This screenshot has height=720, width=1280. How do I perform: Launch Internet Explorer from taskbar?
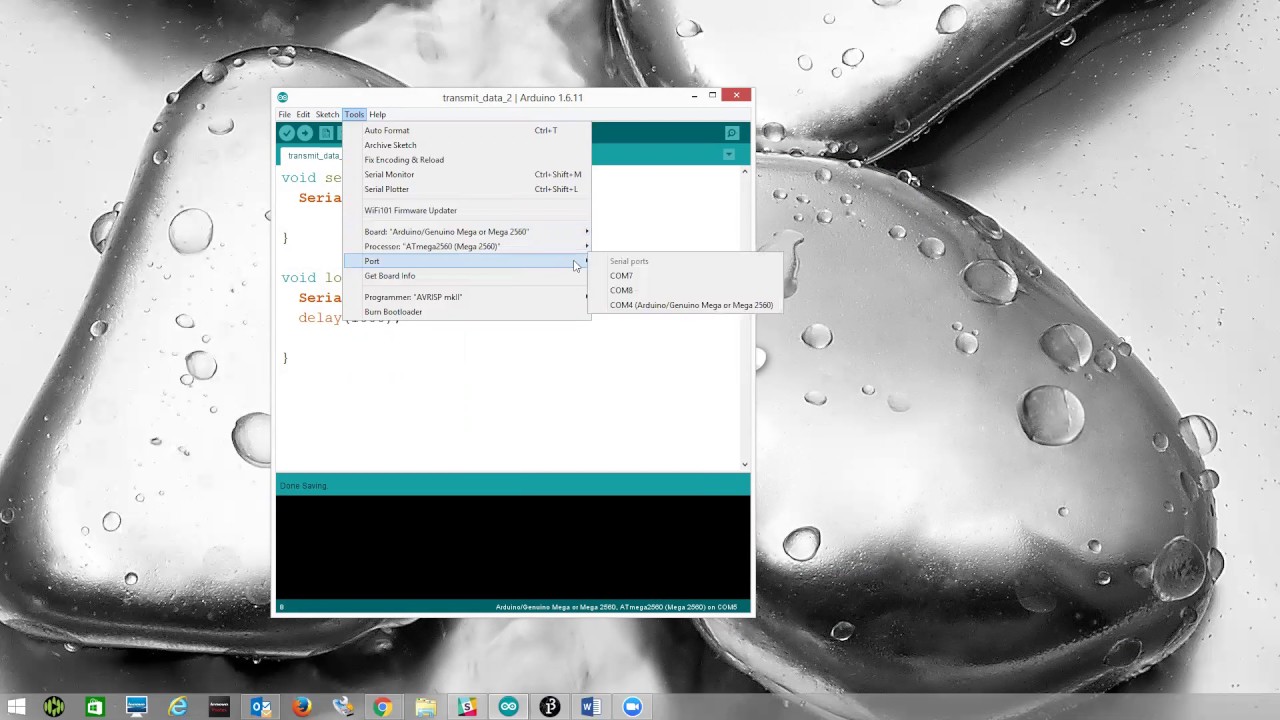pos(178,707)
